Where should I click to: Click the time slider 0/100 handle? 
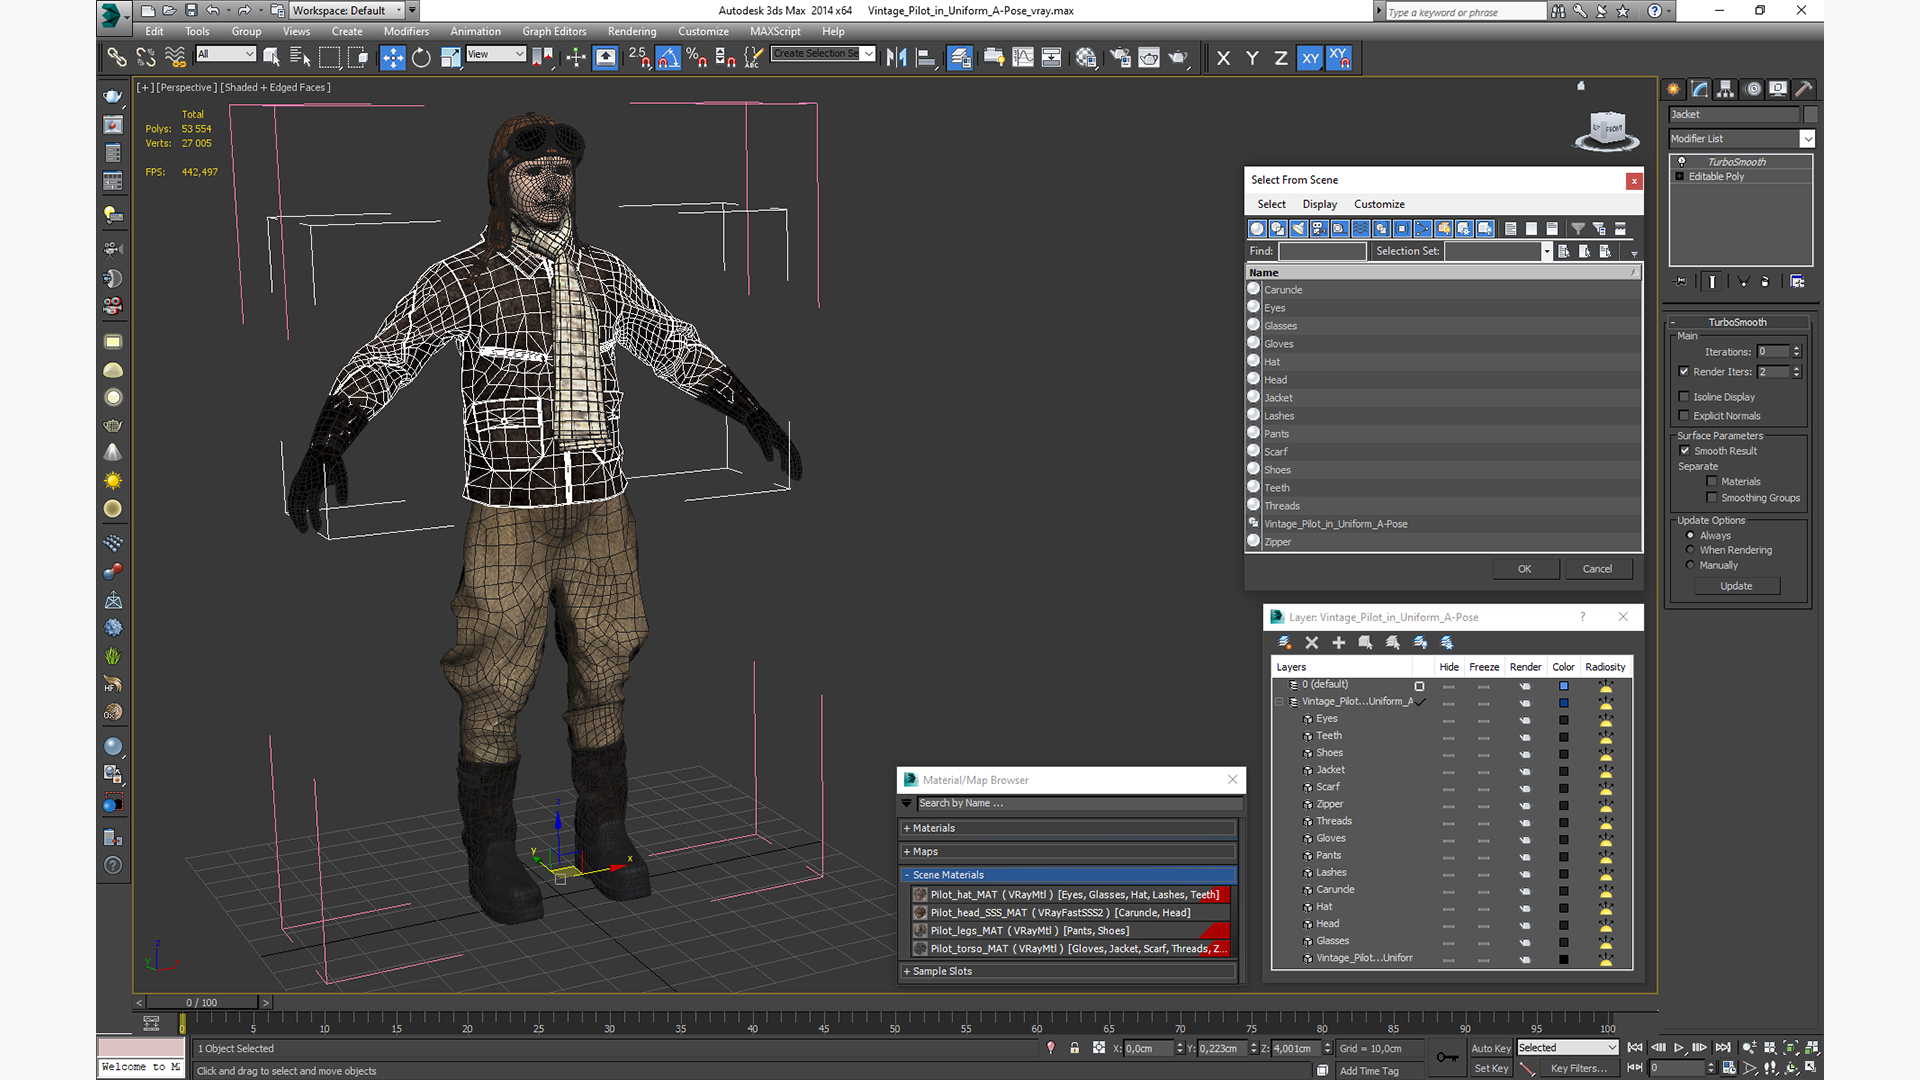(202, 1002)
